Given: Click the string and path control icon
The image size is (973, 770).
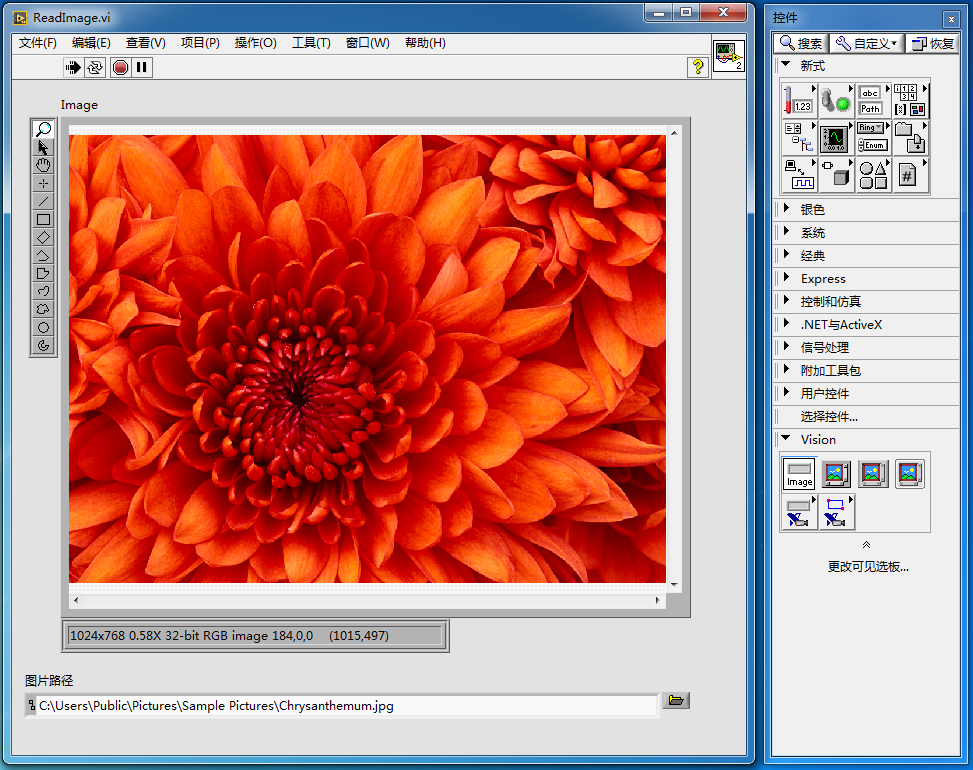Looking at the screenshot, I should click(870, 100).
